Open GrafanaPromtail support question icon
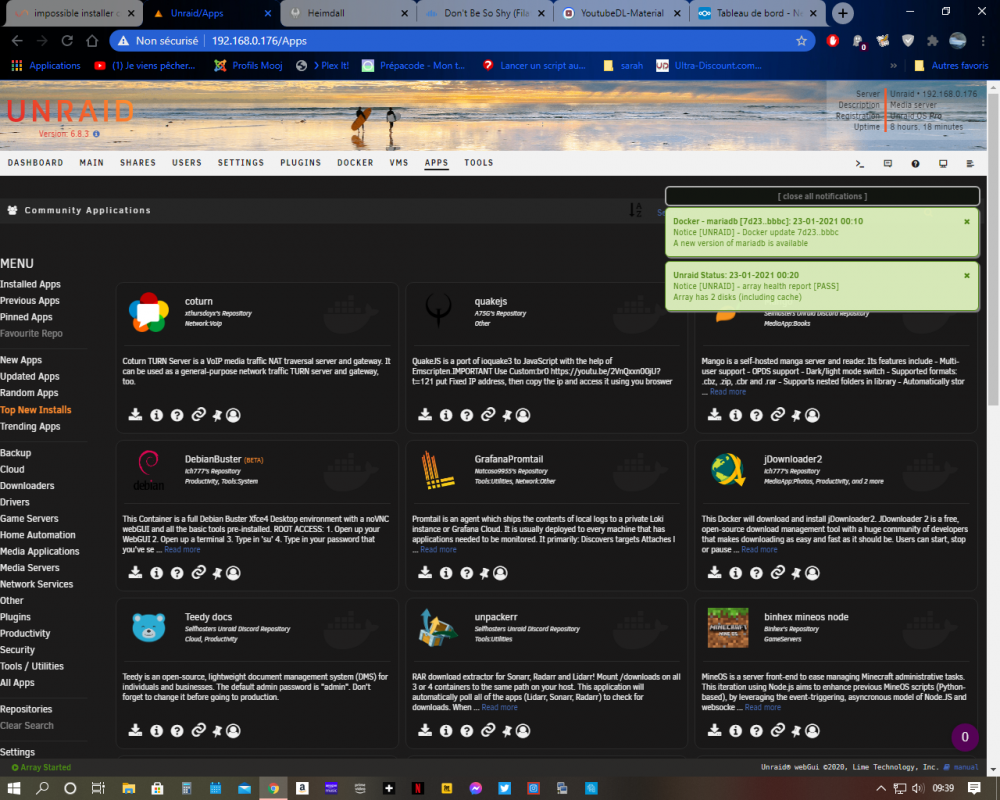Screen dimensions: 1000x800 pos(467,573)
